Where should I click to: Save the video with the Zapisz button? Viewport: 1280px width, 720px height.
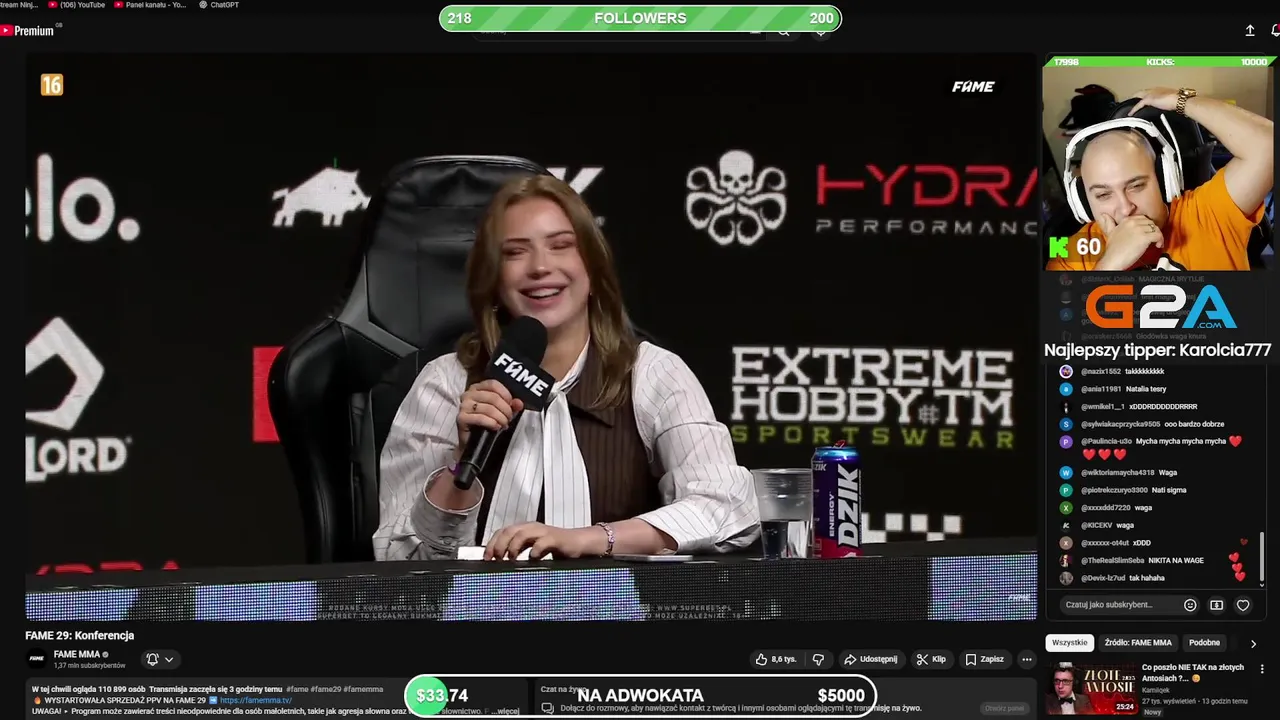click(984, 659)
